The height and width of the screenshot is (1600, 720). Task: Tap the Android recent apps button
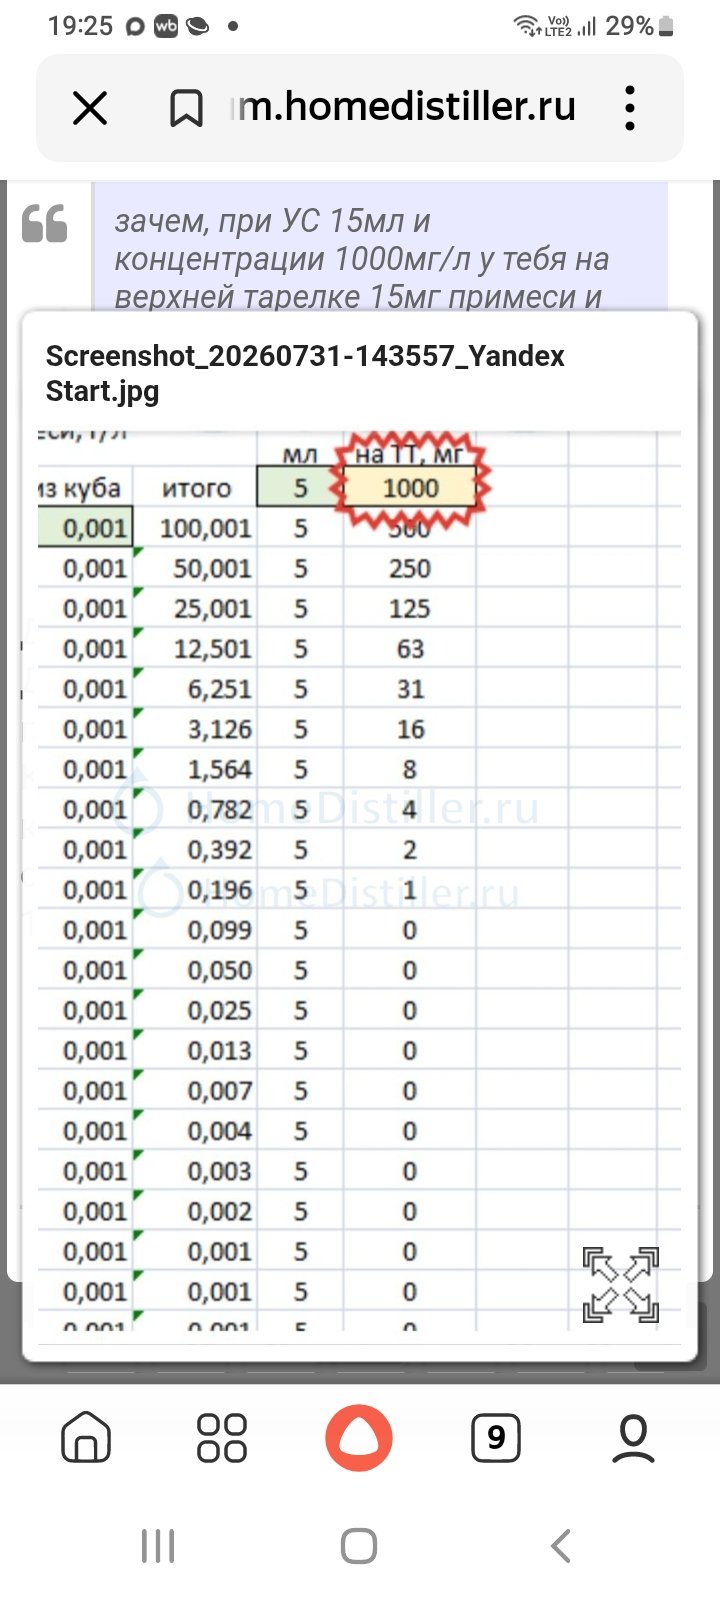158,1546
